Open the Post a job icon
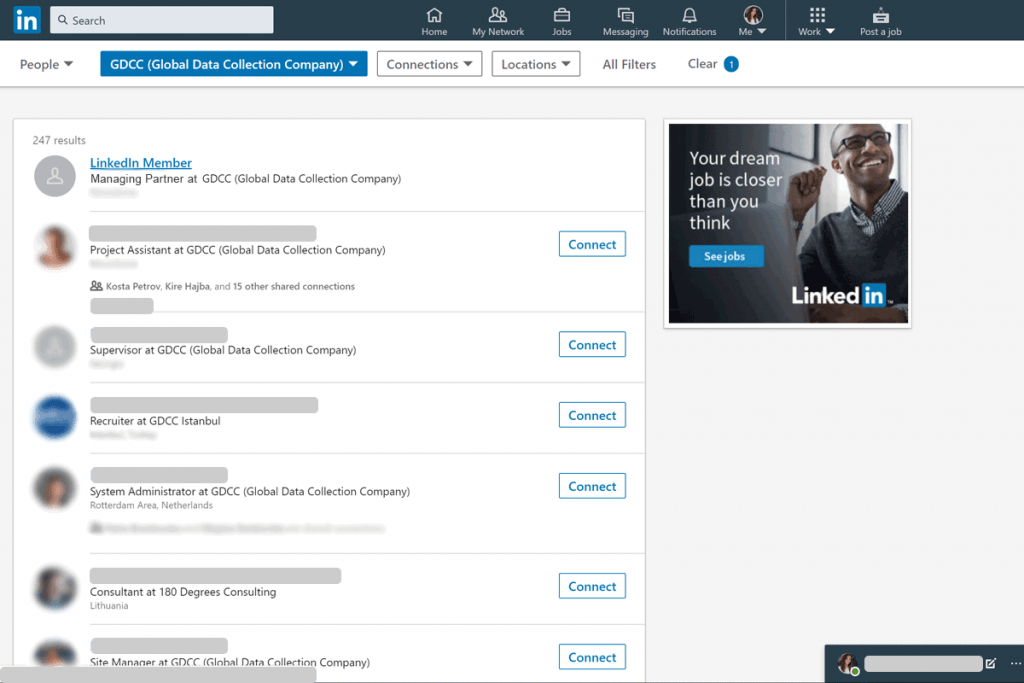 880,18
